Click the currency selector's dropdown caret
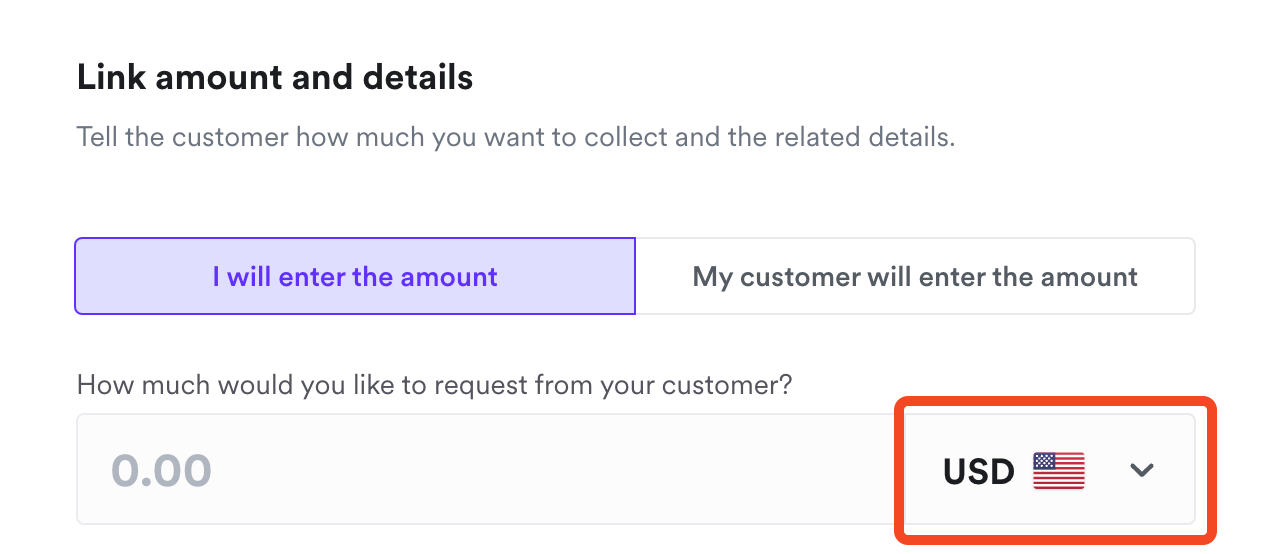Image resolution: width=1270 pixels, height=554 pixels. tap(1142, 470)
